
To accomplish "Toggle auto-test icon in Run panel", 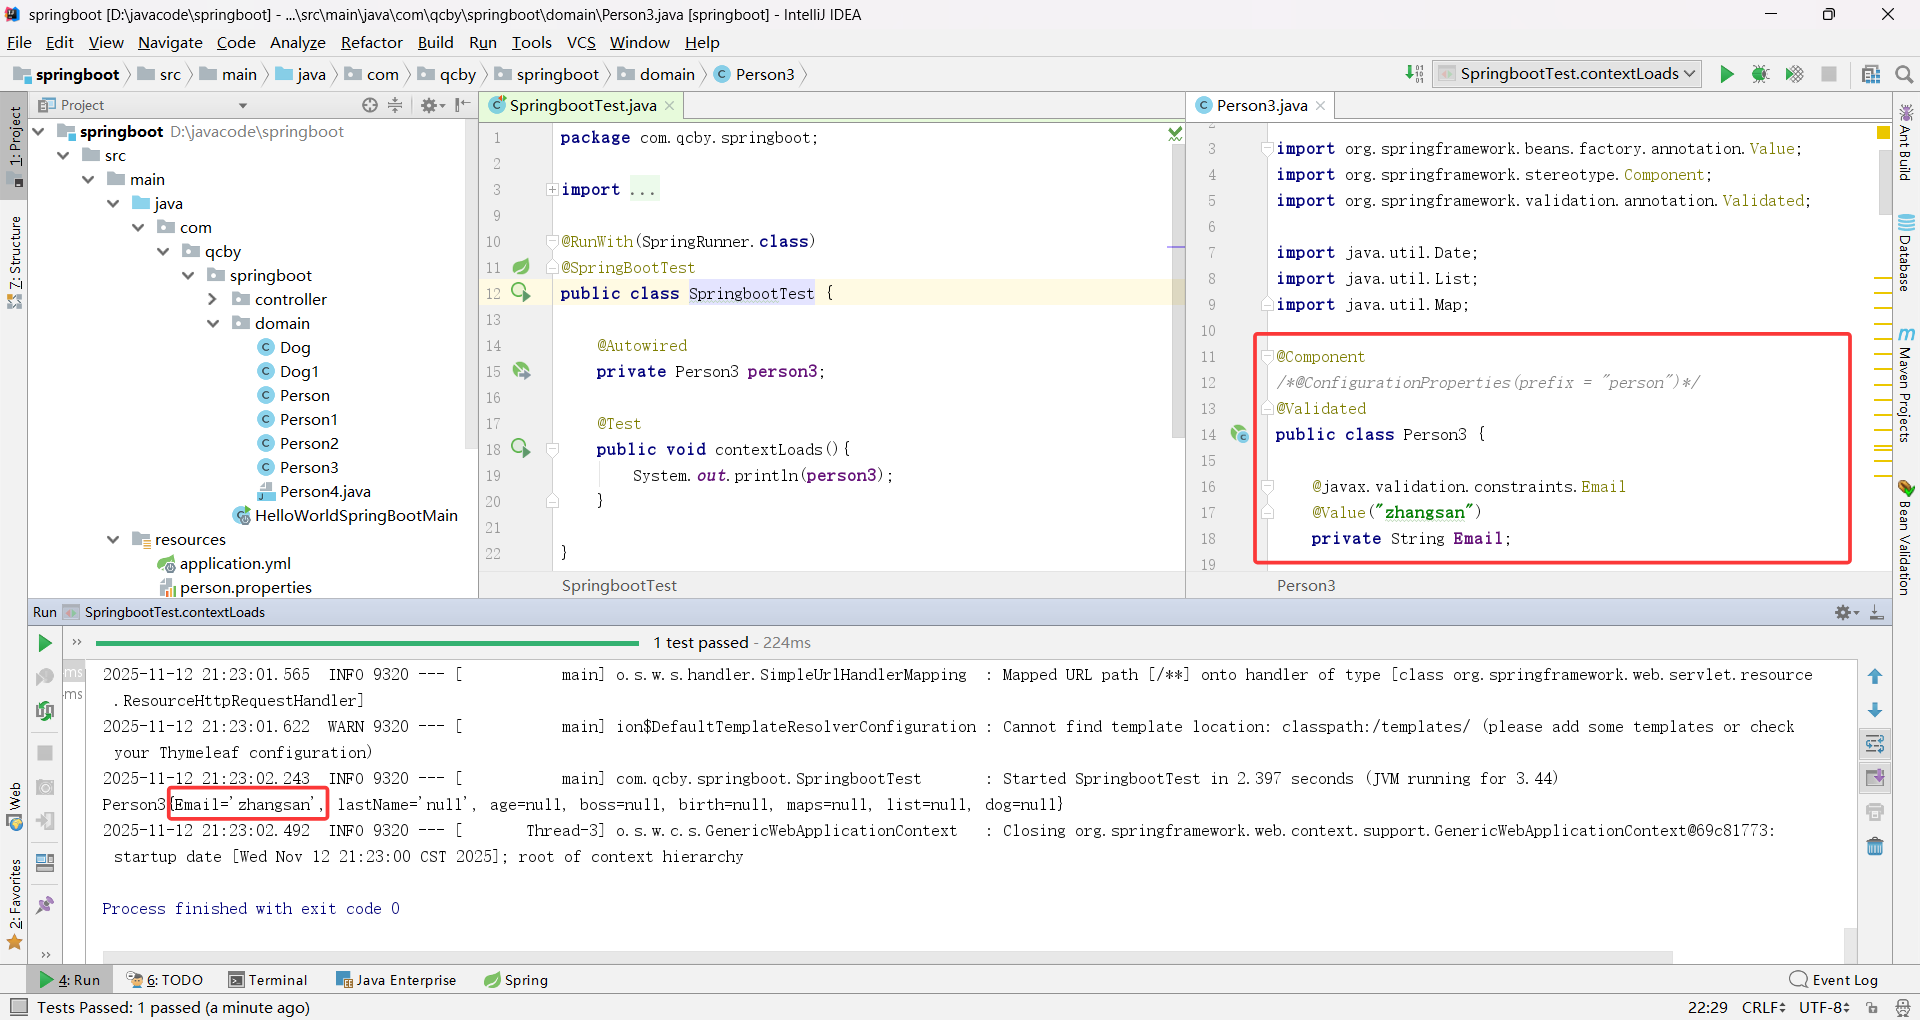I will pos(45,710).
